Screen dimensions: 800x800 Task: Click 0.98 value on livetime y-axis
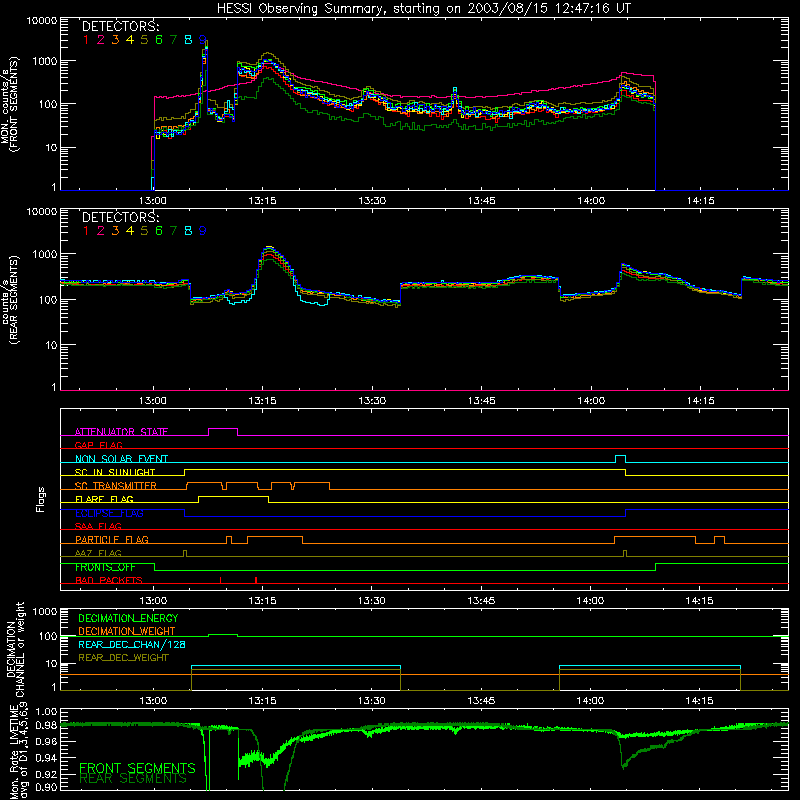(47, 725)
